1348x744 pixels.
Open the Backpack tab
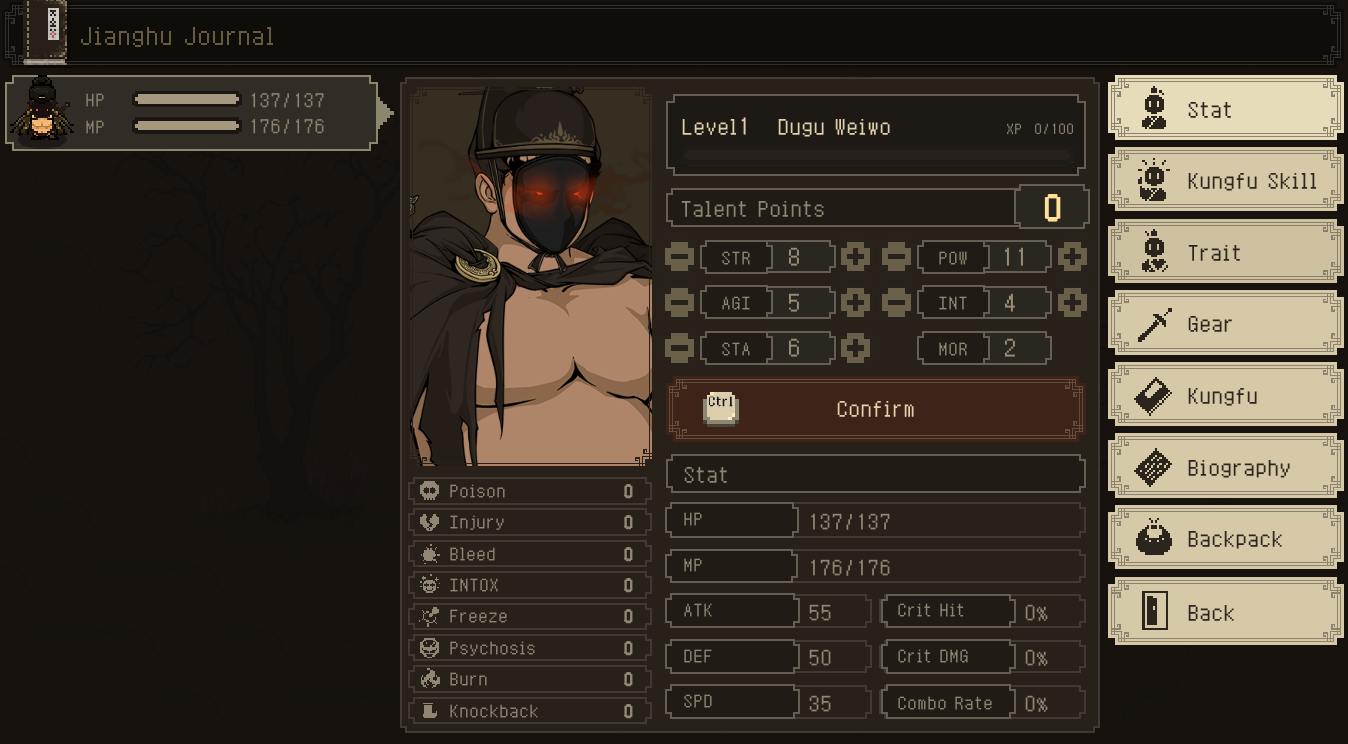point(1226,539)
